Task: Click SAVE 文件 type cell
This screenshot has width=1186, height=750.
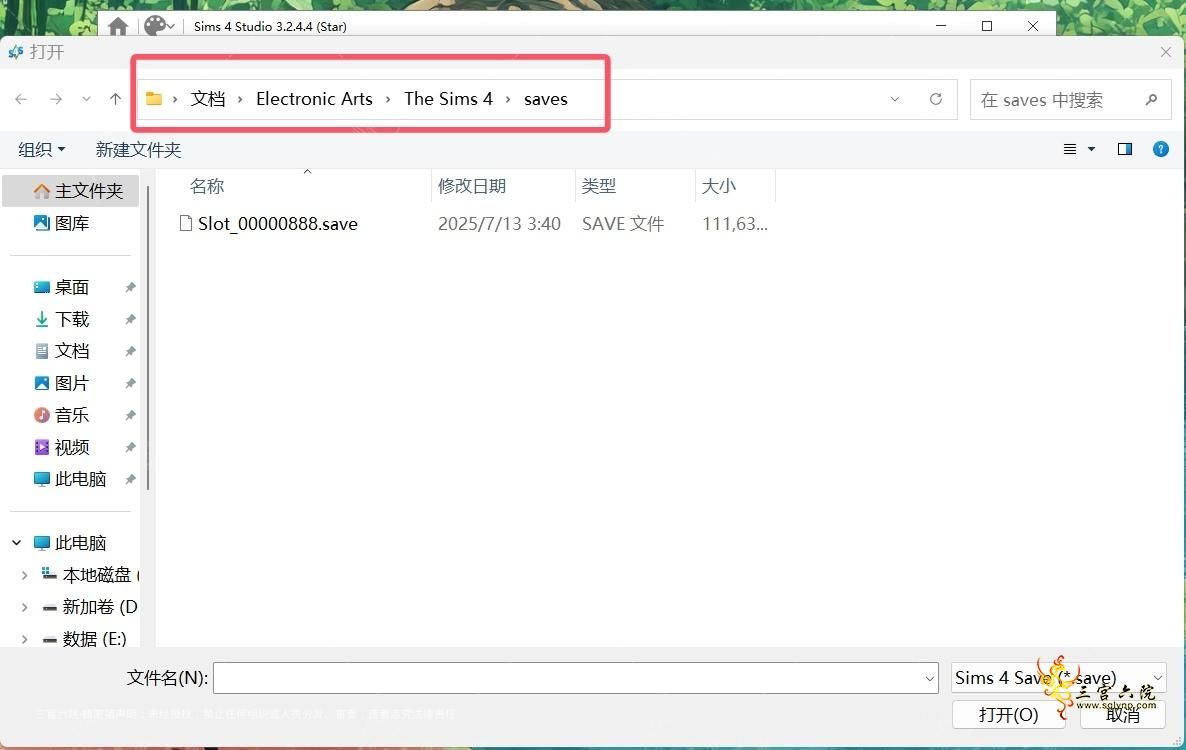Action: [623, 224]
